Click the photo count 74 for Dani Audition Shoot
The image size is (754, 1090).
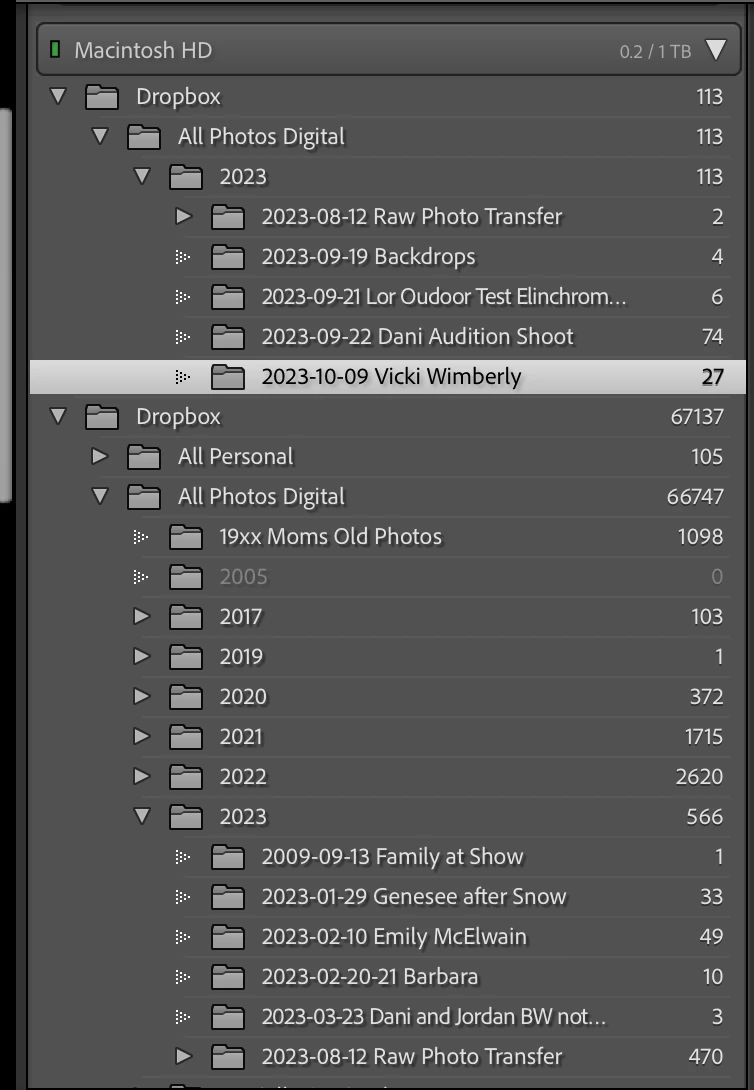tap(712, 337)
